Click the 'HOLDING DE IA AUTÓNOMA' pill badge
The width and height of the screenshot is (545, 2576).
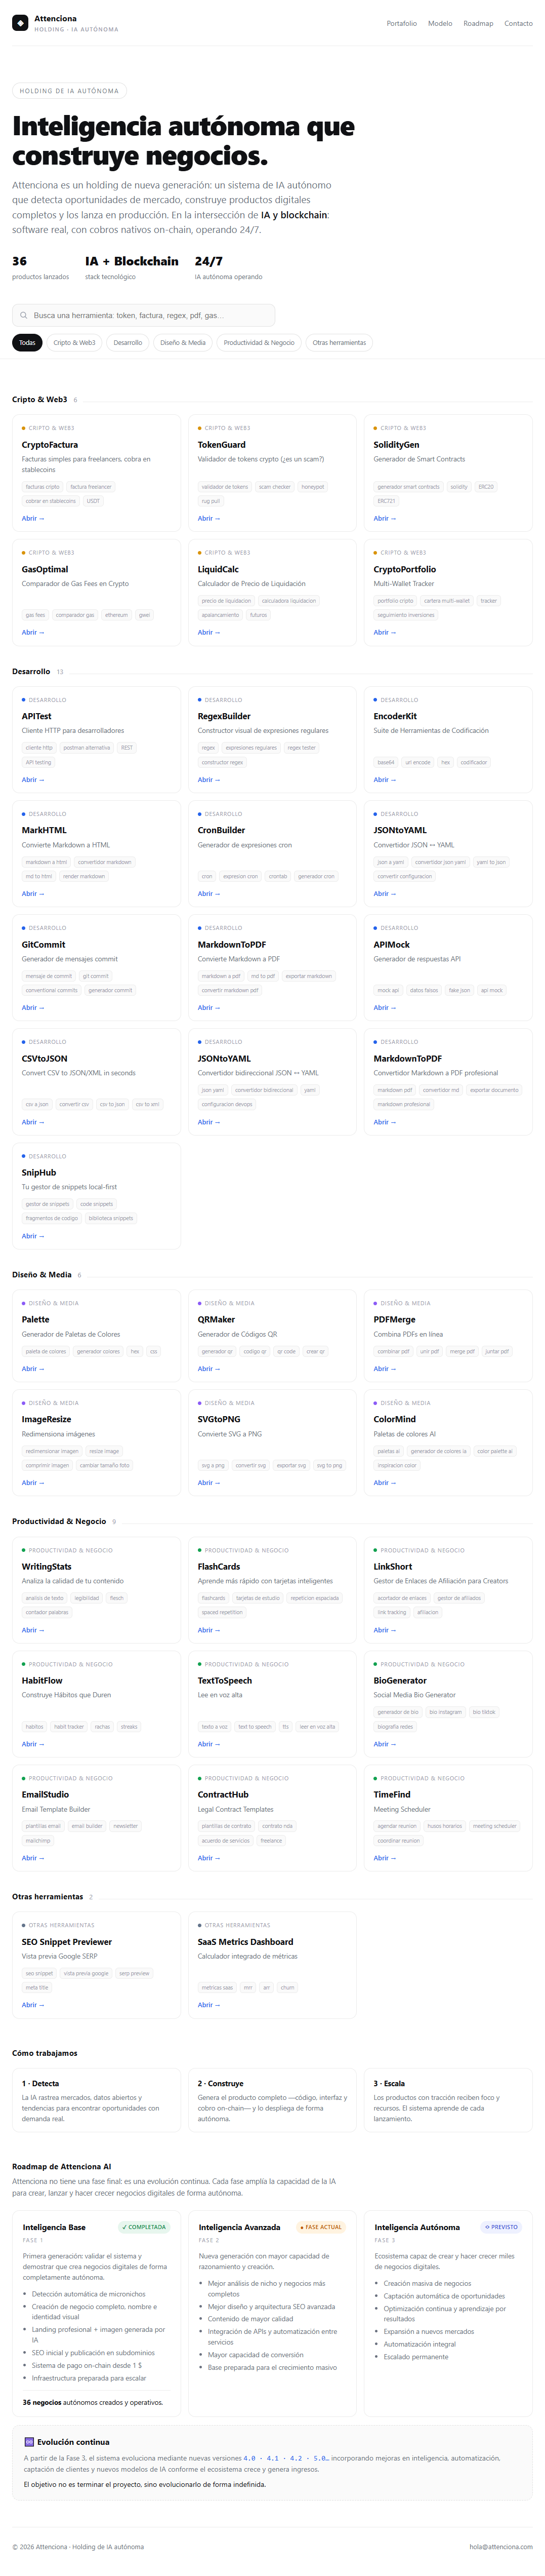(x=69, y=91)
